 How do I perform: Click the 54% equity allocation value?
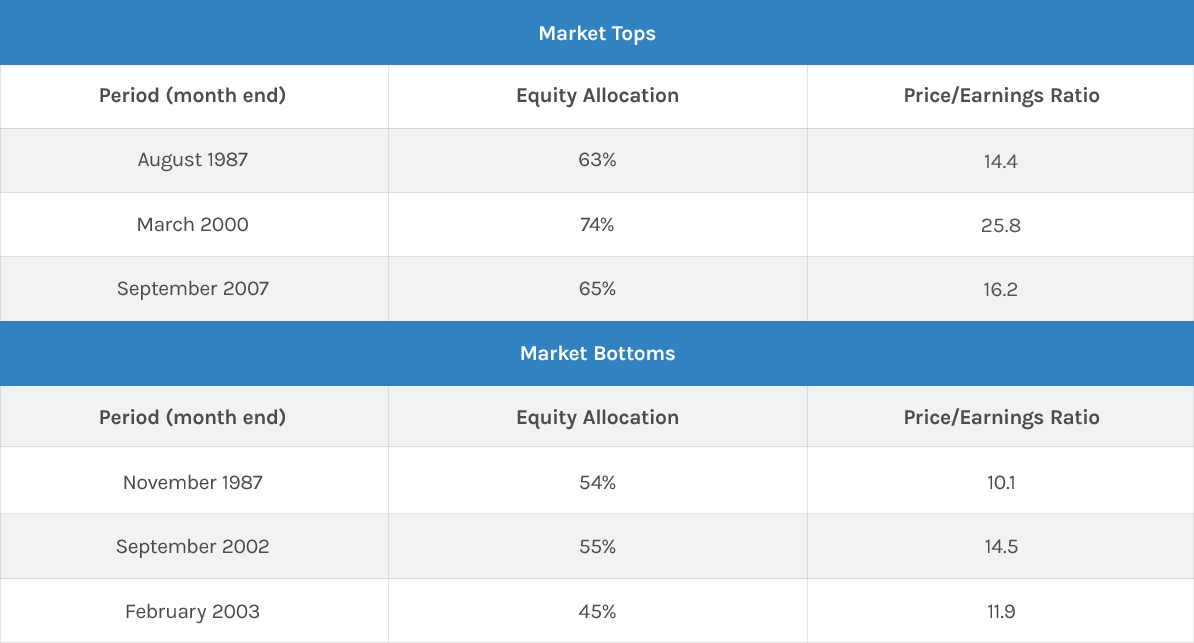[x=597, y=482]
